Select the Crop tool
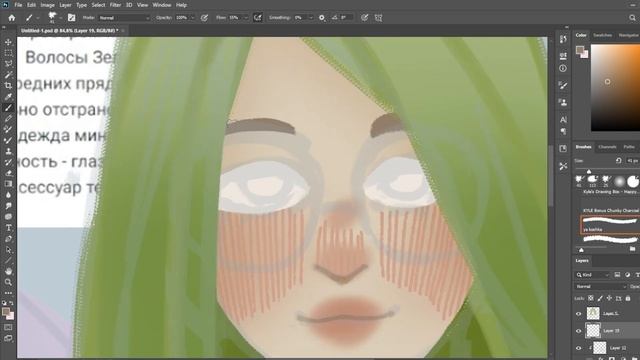The height and width of the screenshot is (360, 640). 8,85
